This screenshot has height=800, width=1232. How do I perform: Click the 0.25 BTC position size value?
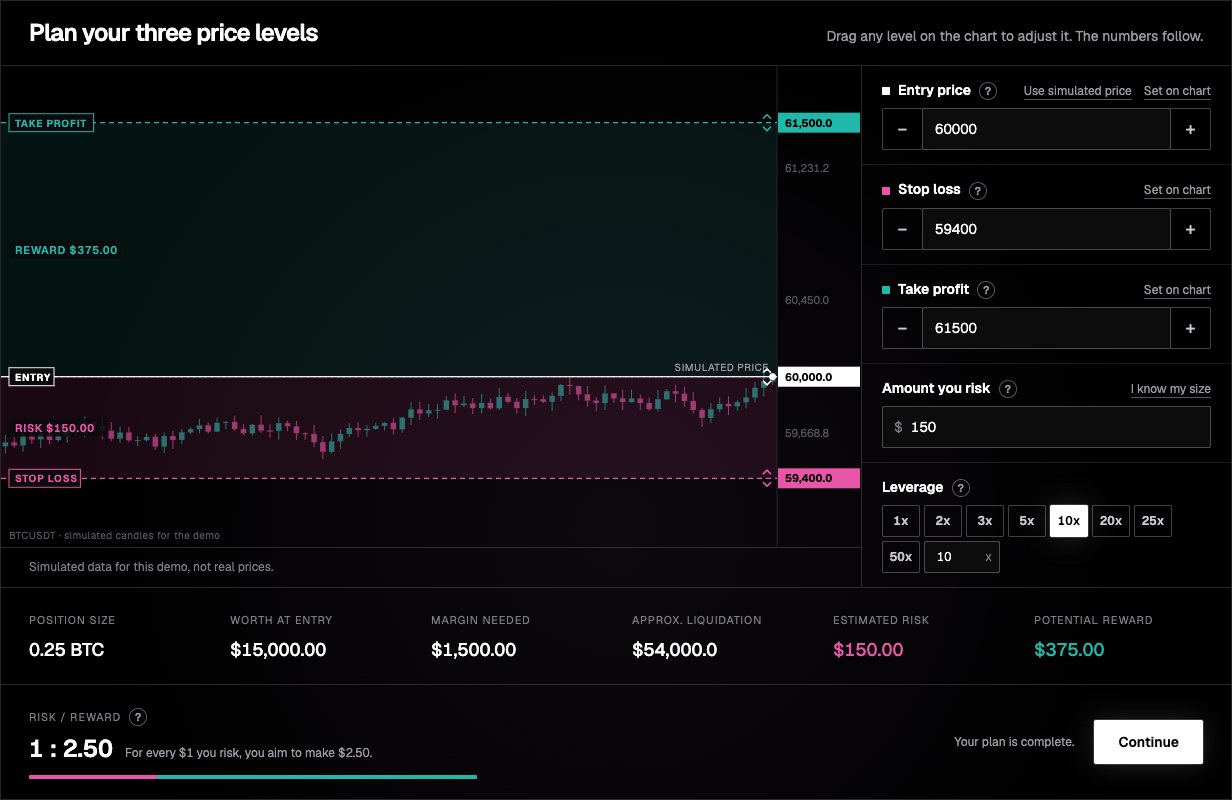67,650
